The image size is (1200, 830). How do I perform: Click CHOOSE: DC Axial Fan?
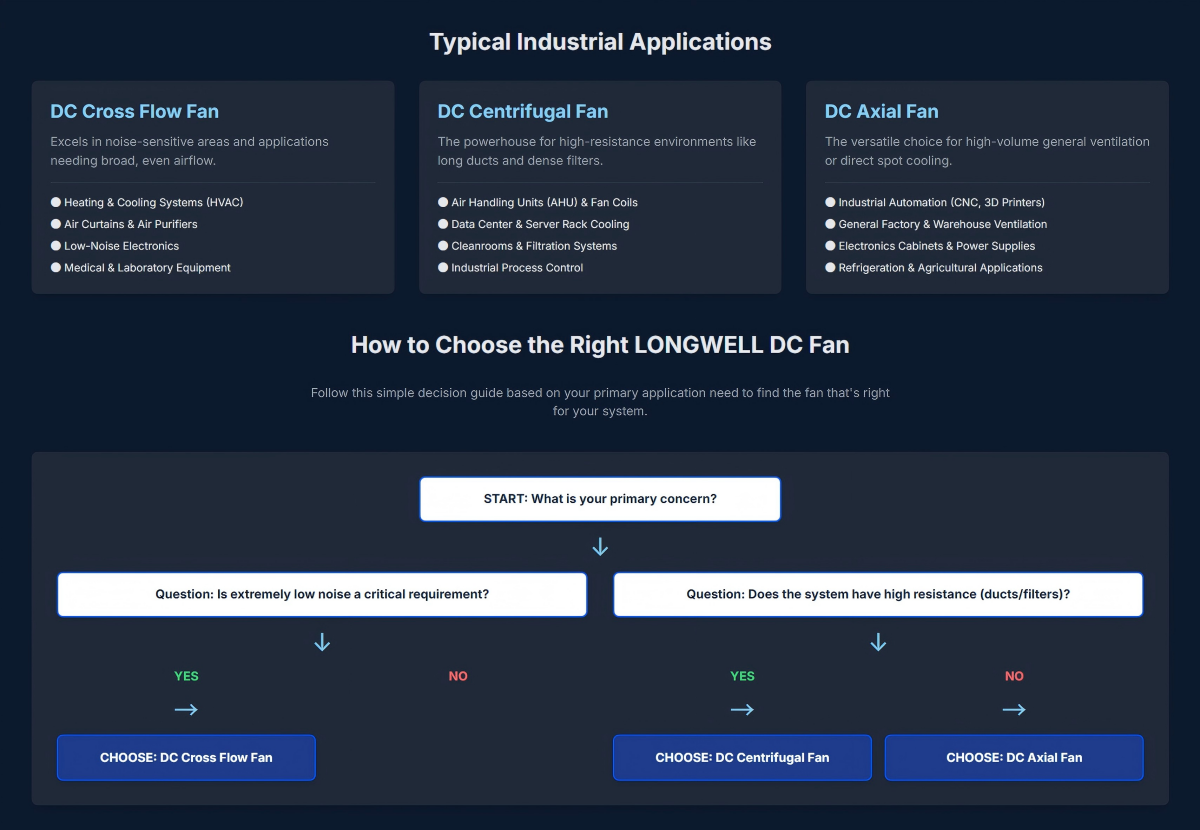click(1014, 757)
